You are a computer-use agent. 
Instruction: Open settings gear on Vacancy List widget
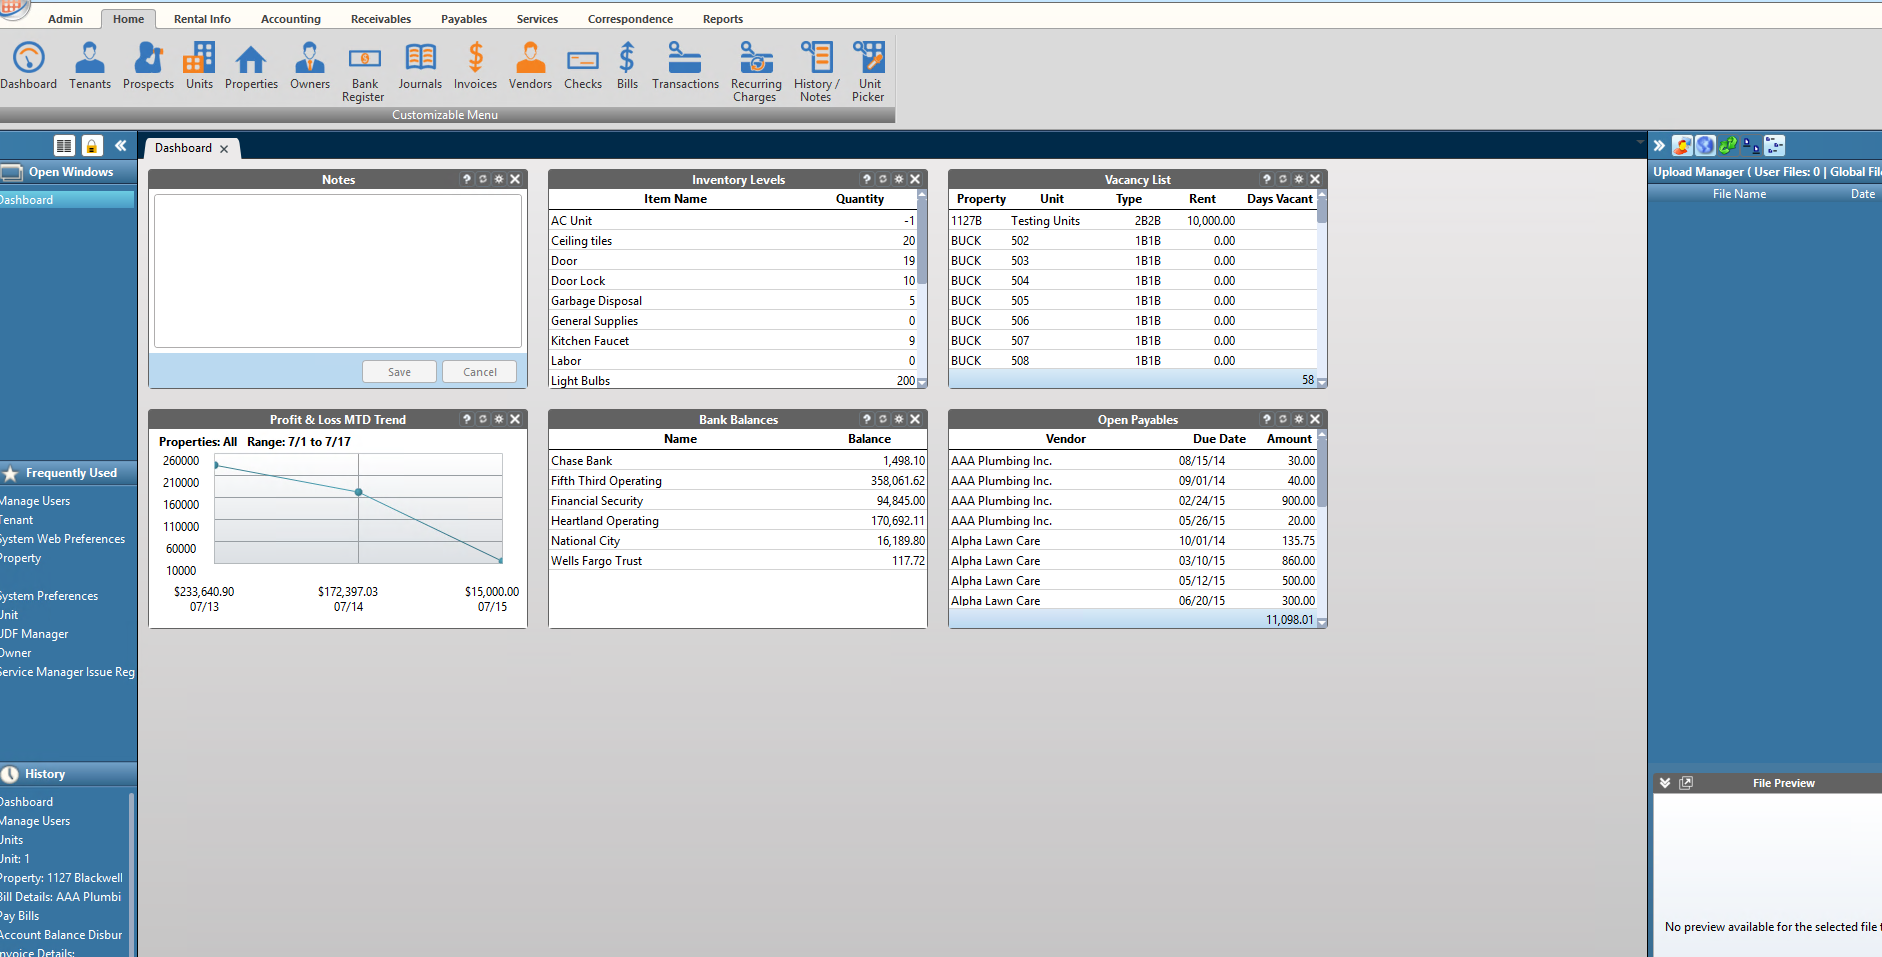(x=1299, y=179)
